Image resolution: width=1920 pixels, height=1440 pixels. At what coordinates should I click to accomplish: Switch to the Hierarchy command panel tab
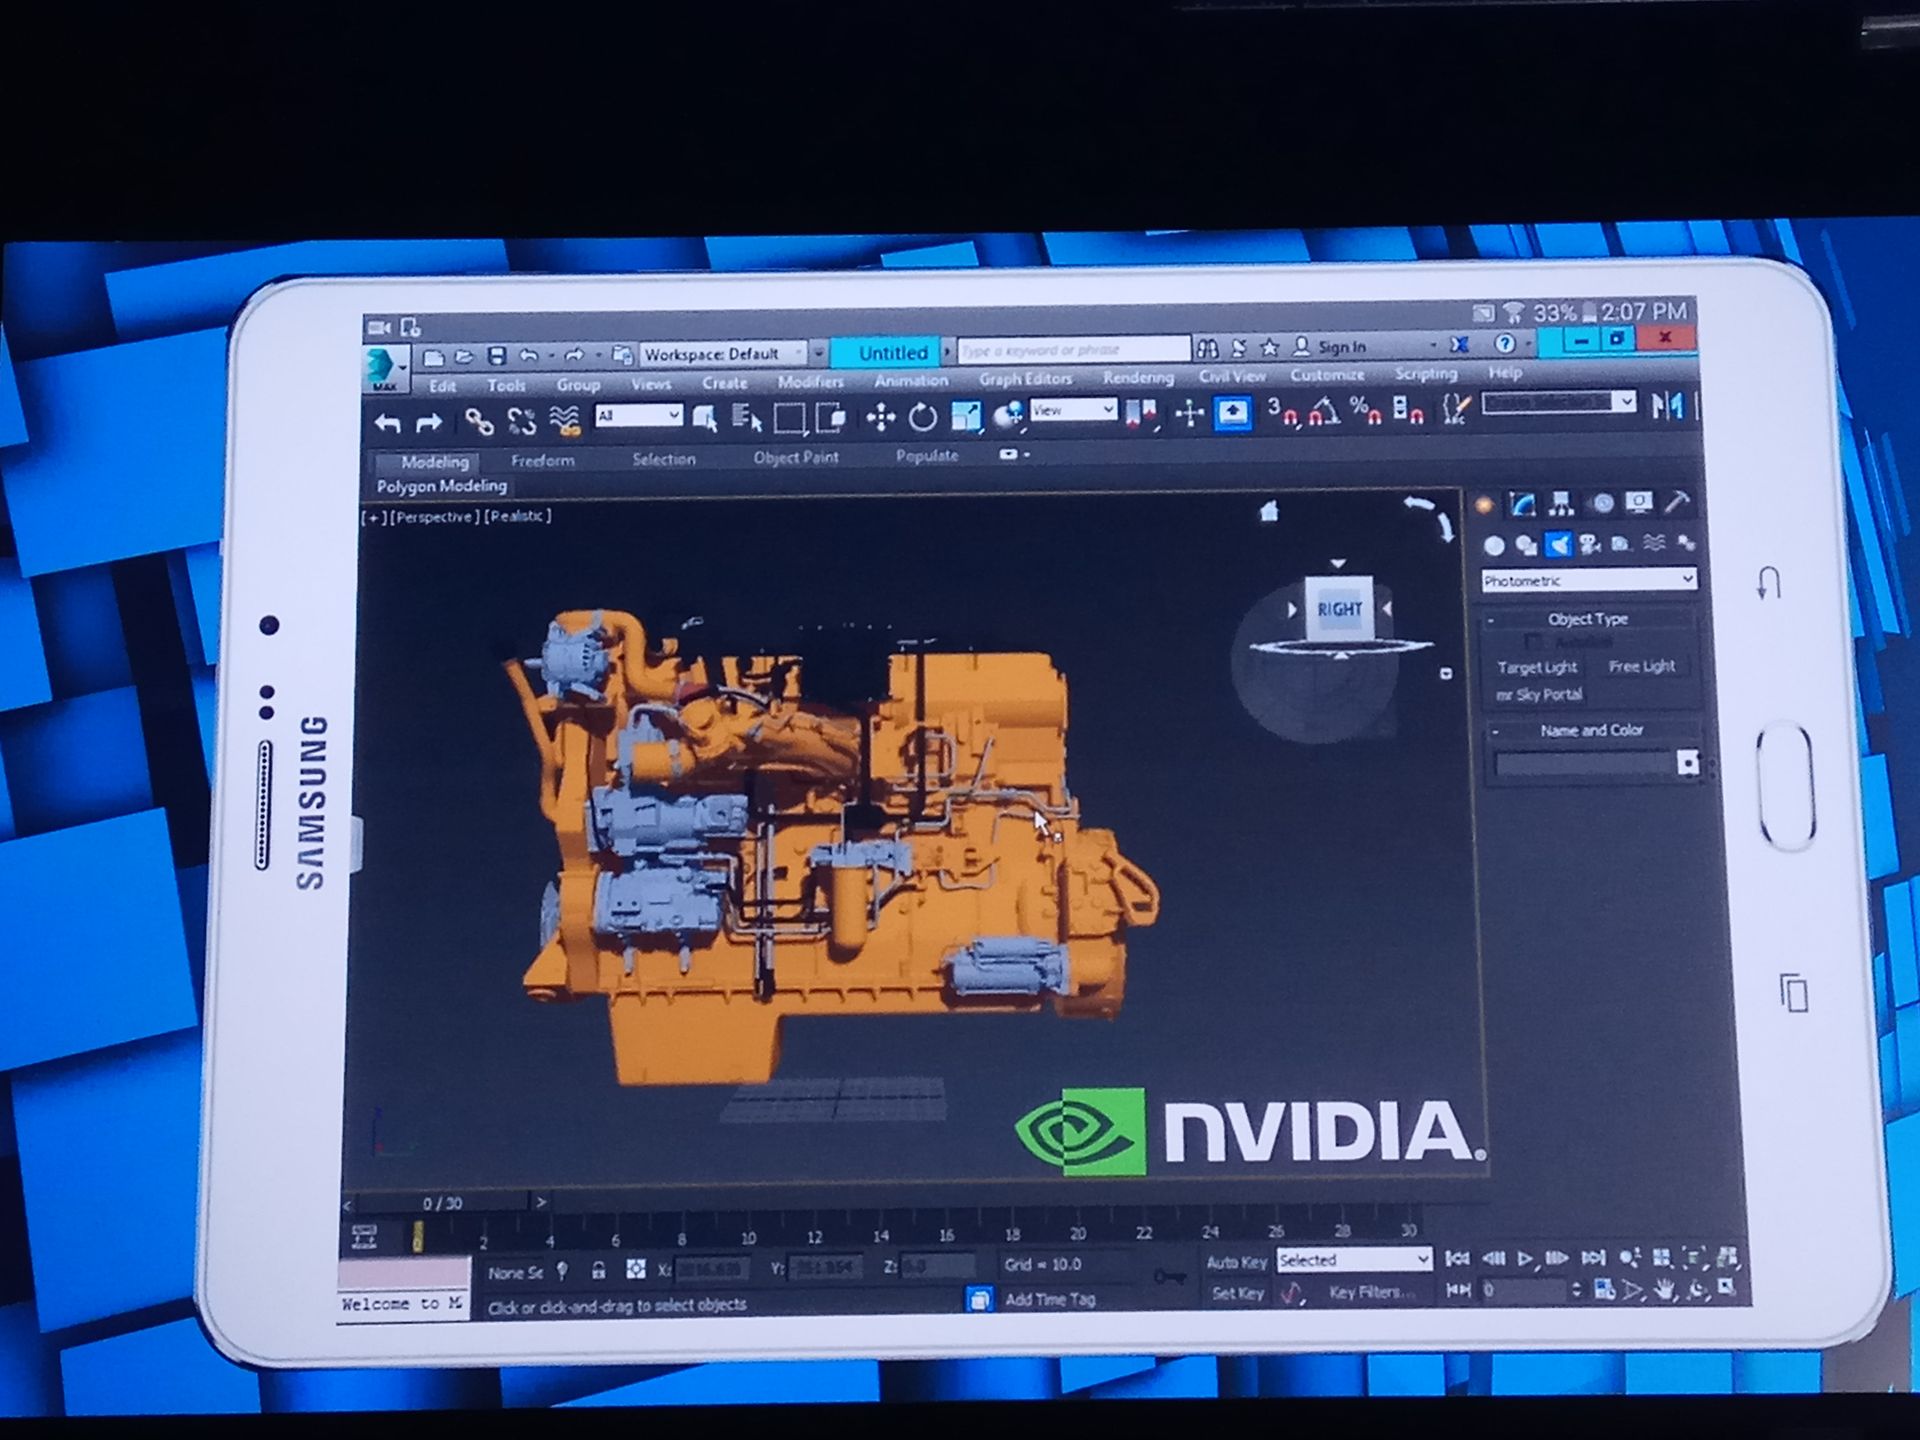coord(1561,503)
